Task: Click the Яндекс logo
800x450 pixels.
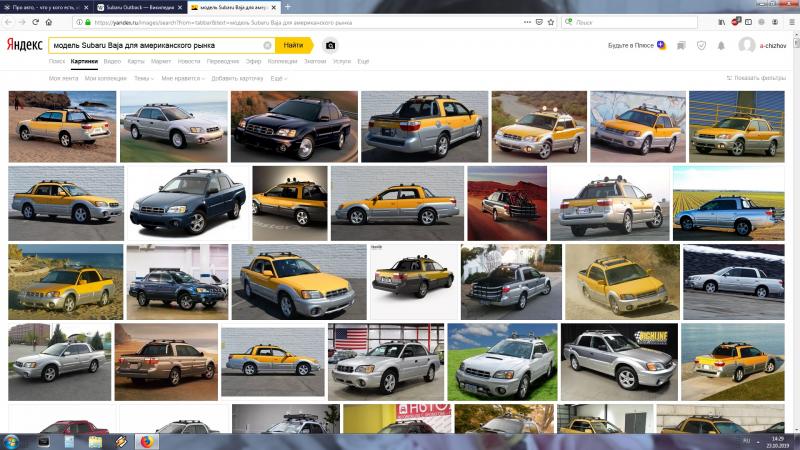Action: [x=24, y=45]
